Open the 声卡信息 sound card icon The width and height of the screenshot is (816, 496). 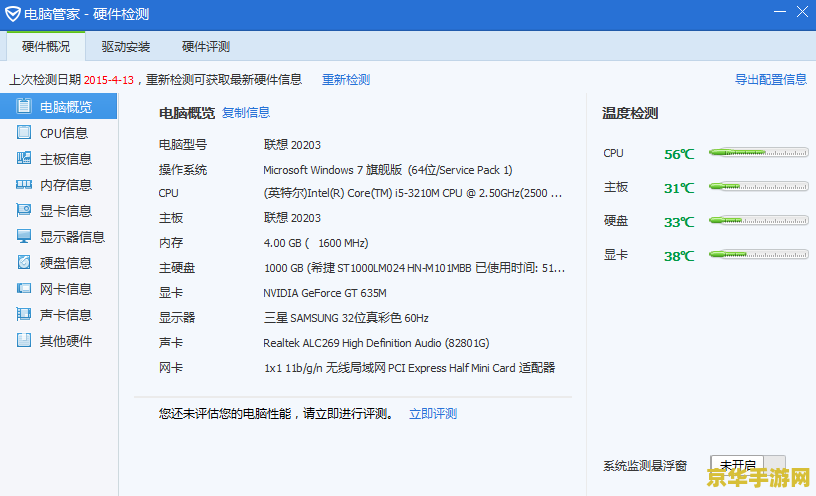pos(23,314)
